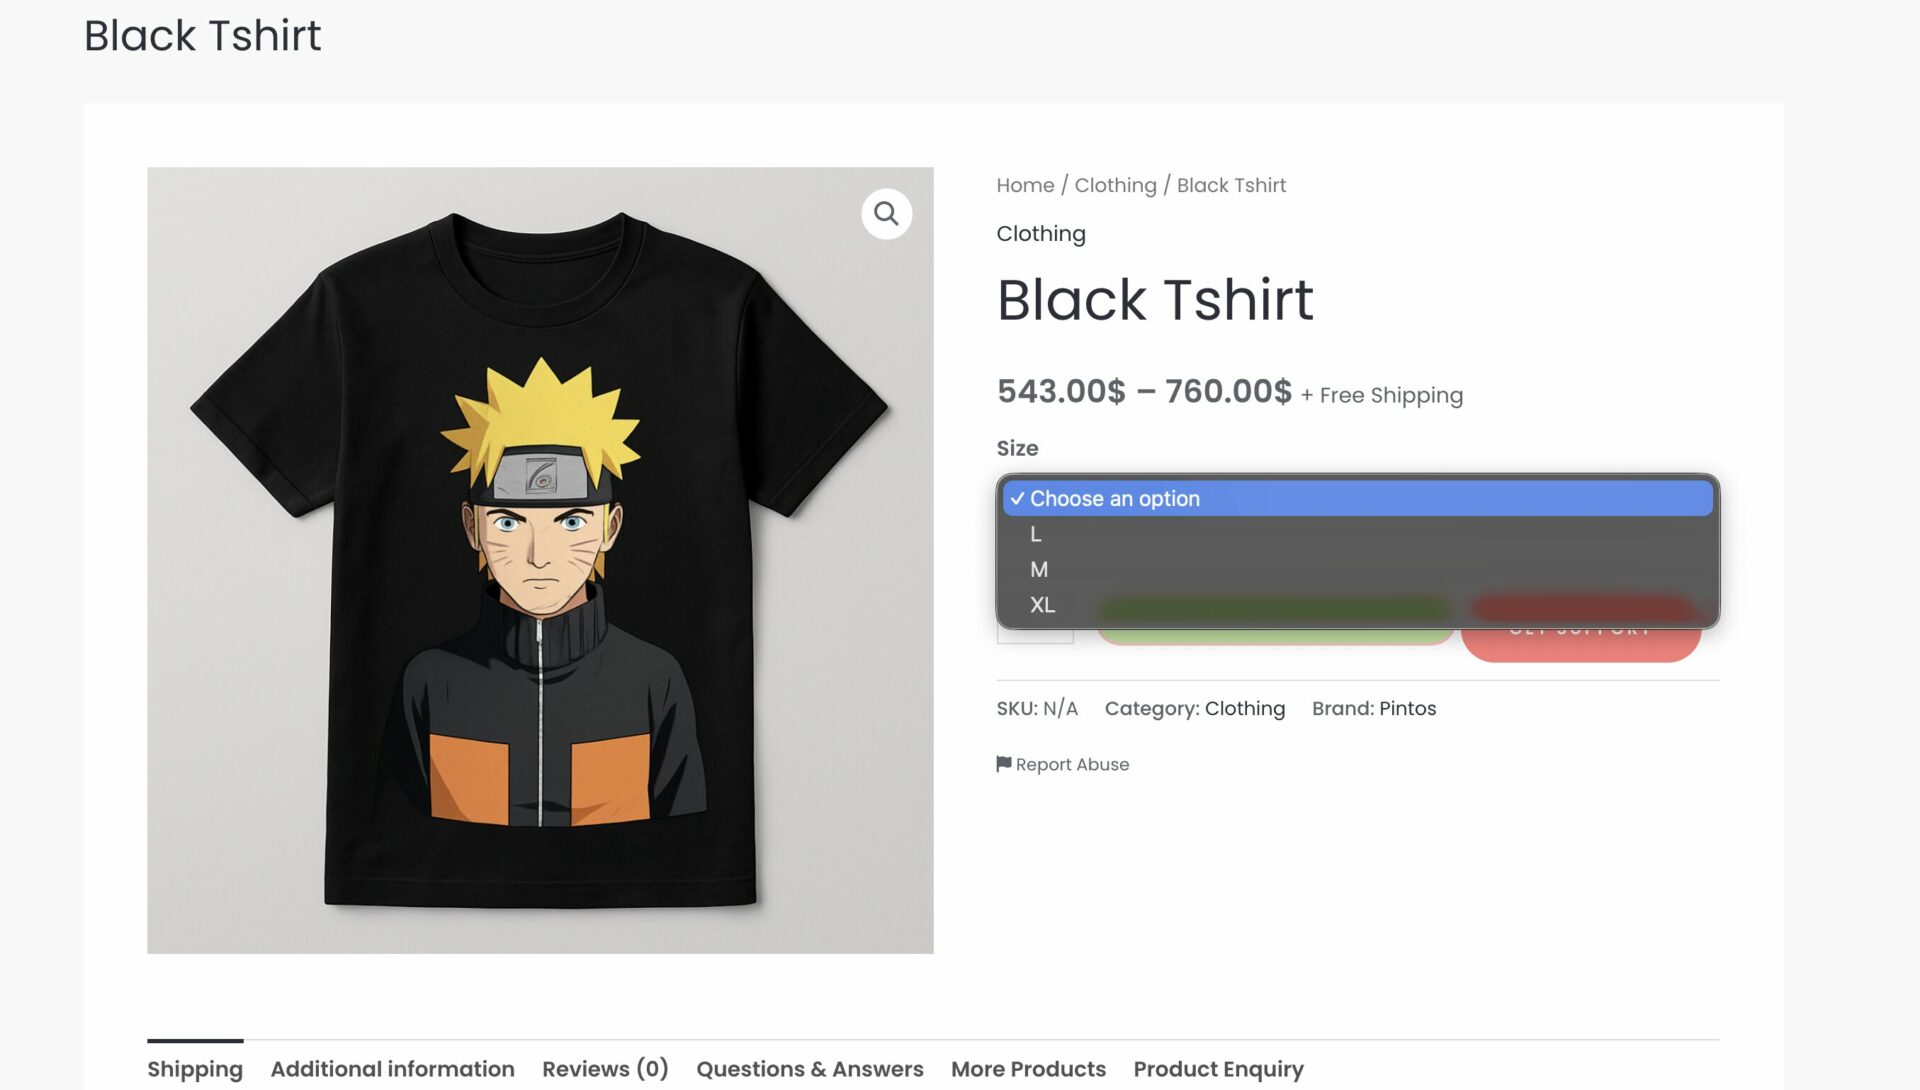
Task: Pick the XL size option
Action: tap(1042, 605)
